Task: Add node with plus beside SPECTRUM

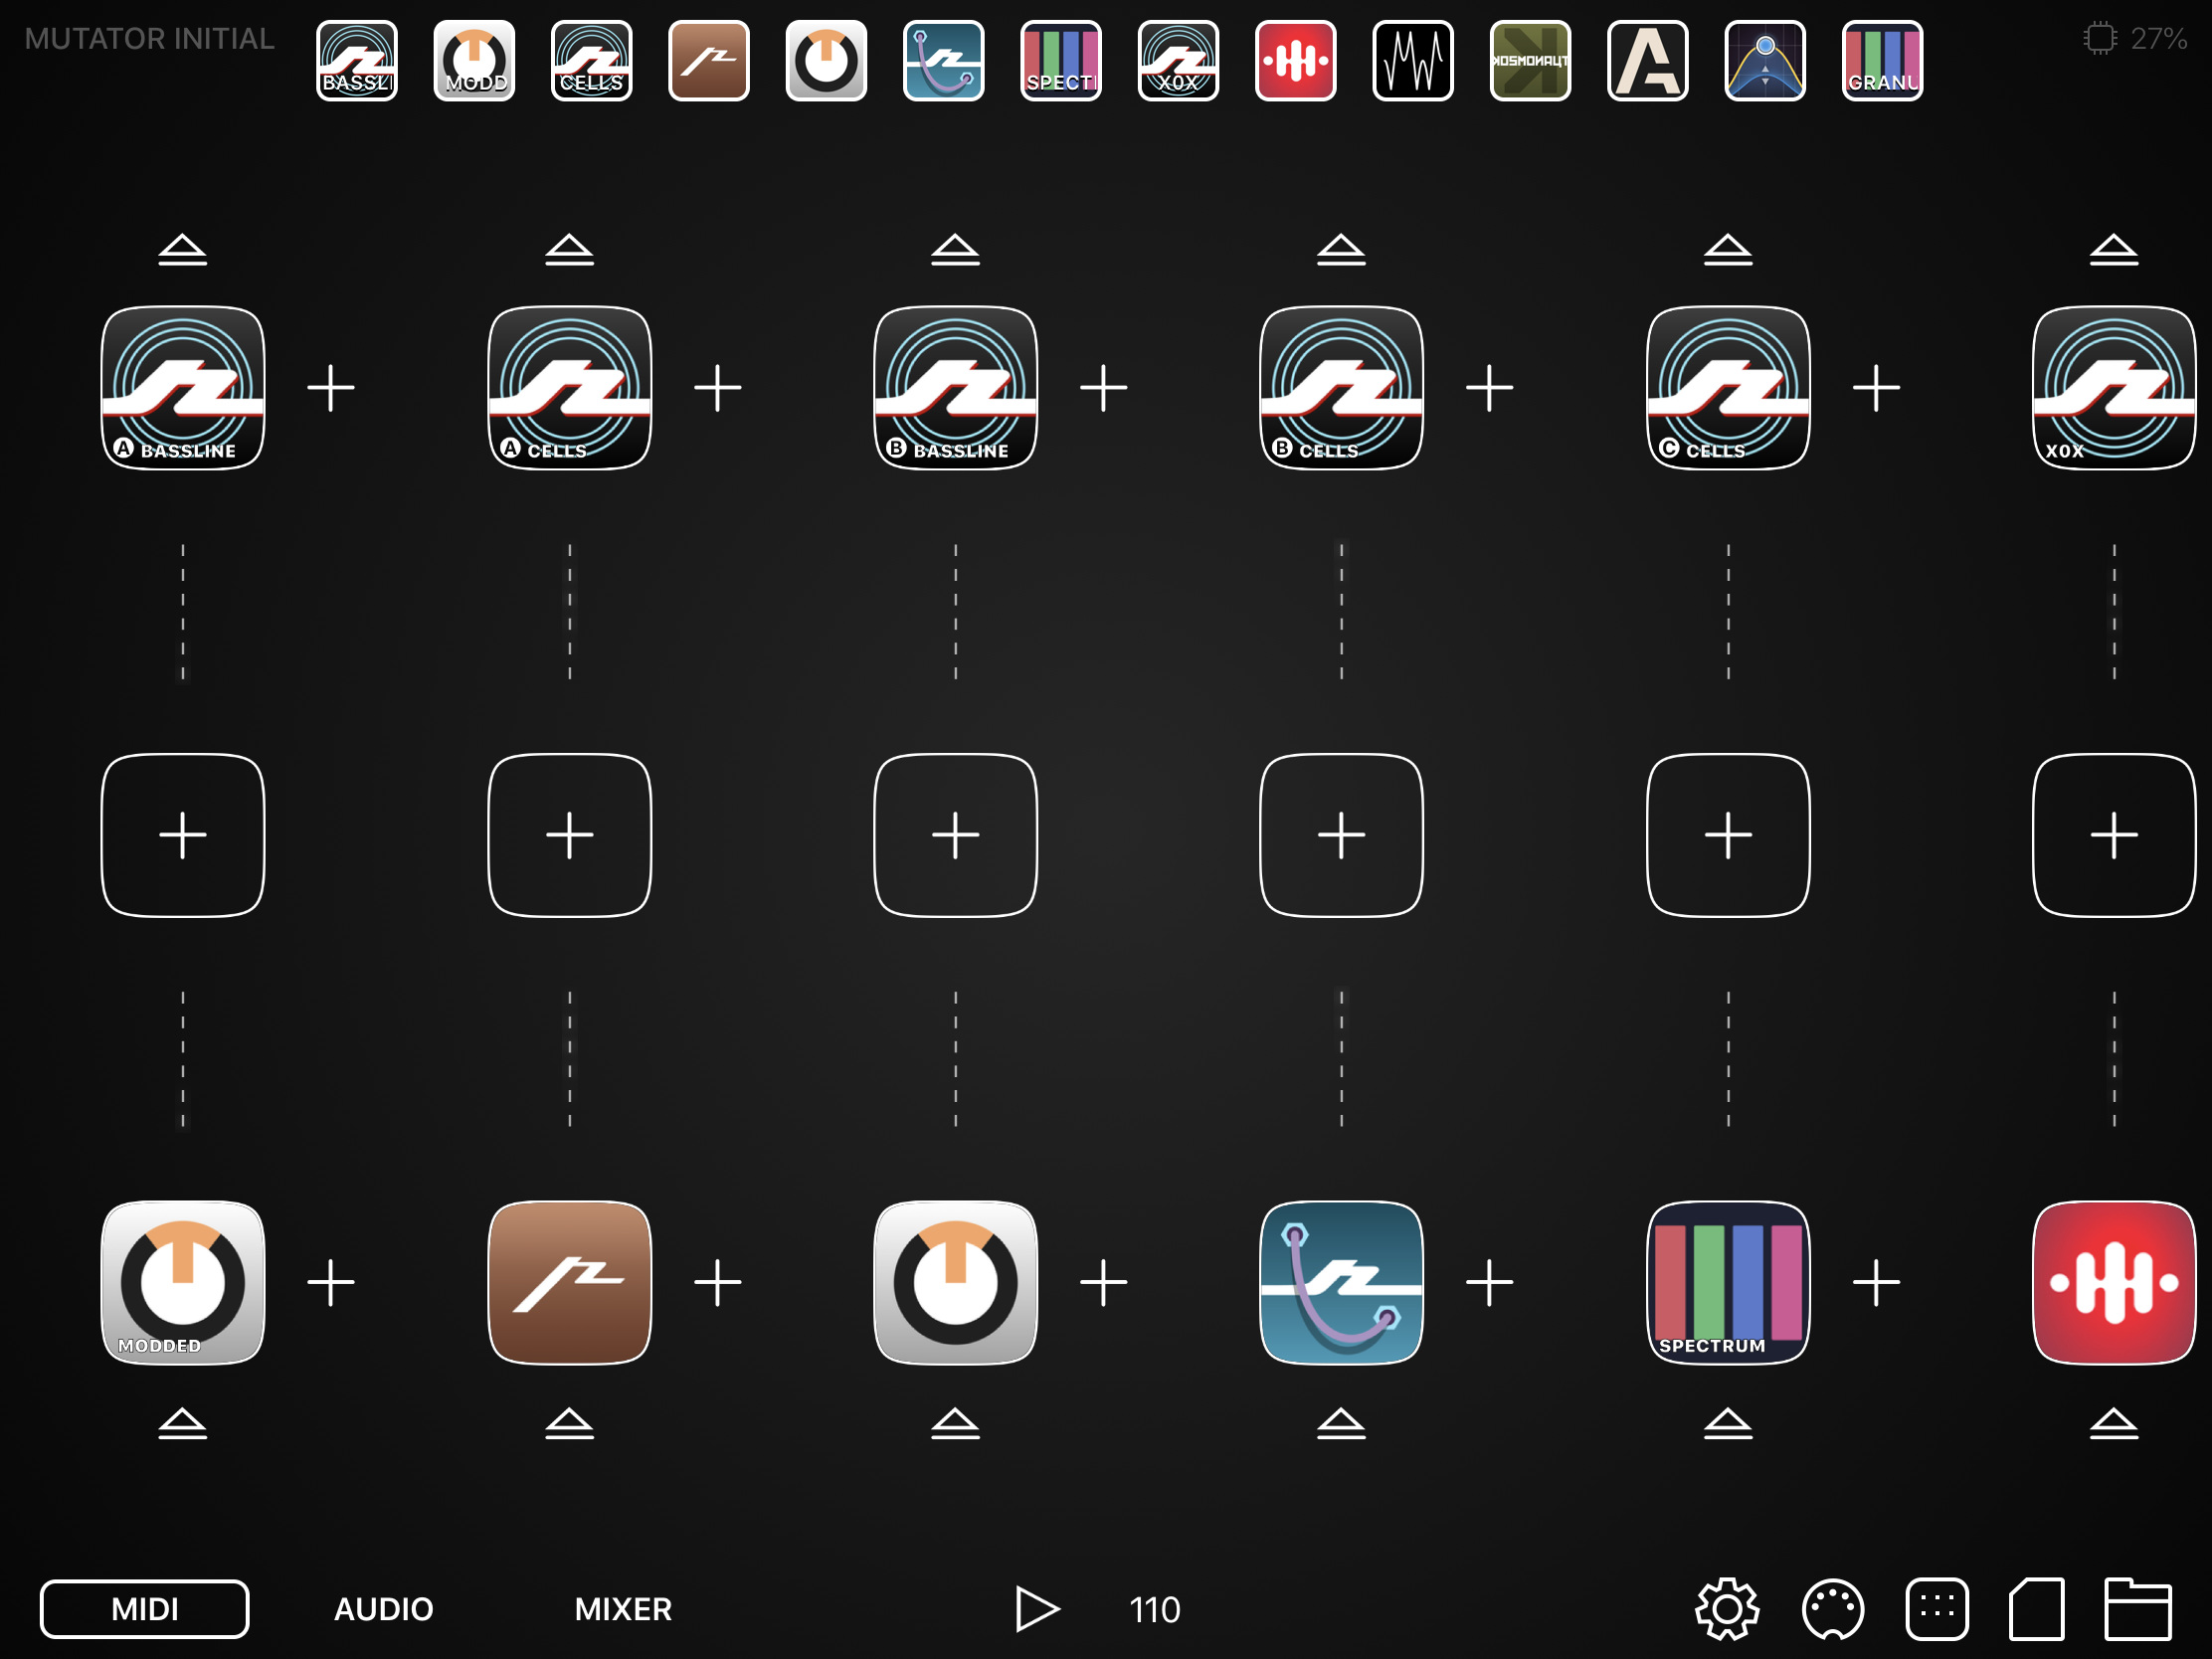Action: click(1876, 1283)
